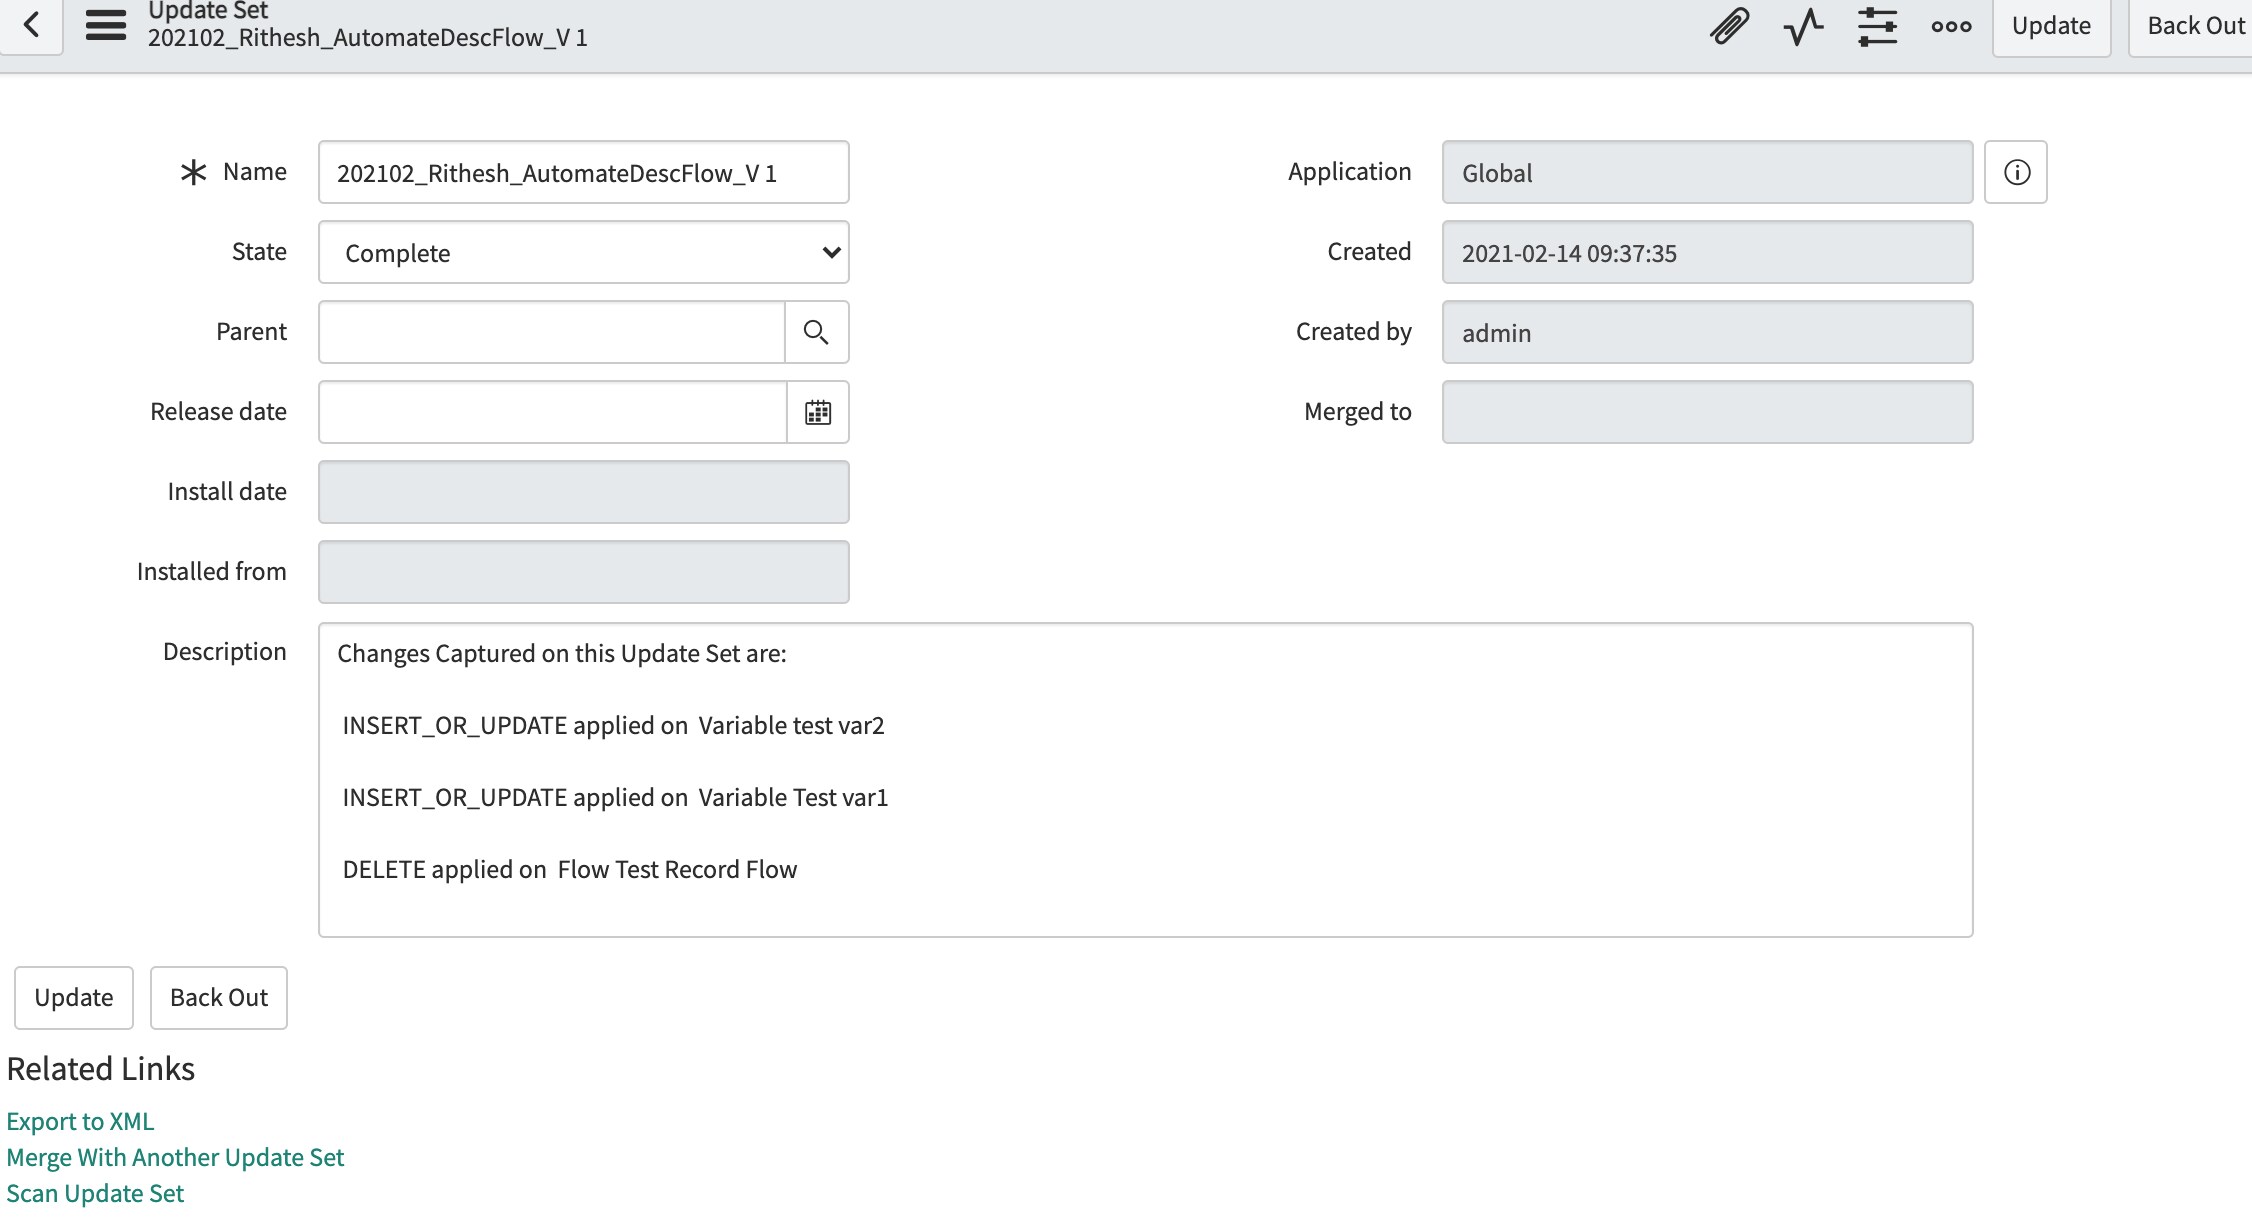This screenshot has height=1226, width=2252.
Task: Open the Scan Update Set link
Action: 95,1193
